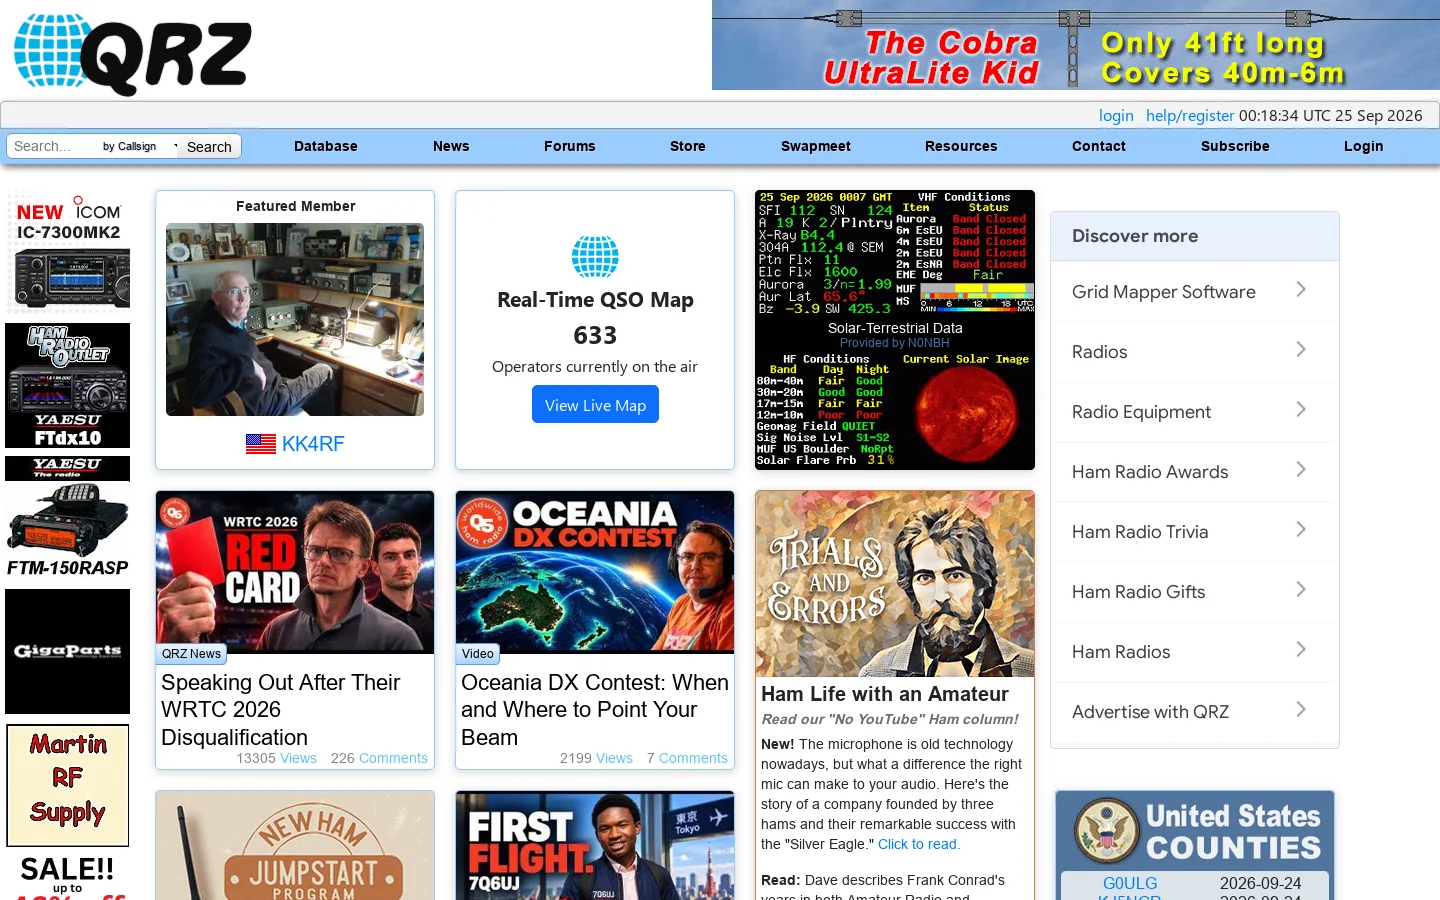Open the Database menu
1440x900 pixels.
click(326, 146)
